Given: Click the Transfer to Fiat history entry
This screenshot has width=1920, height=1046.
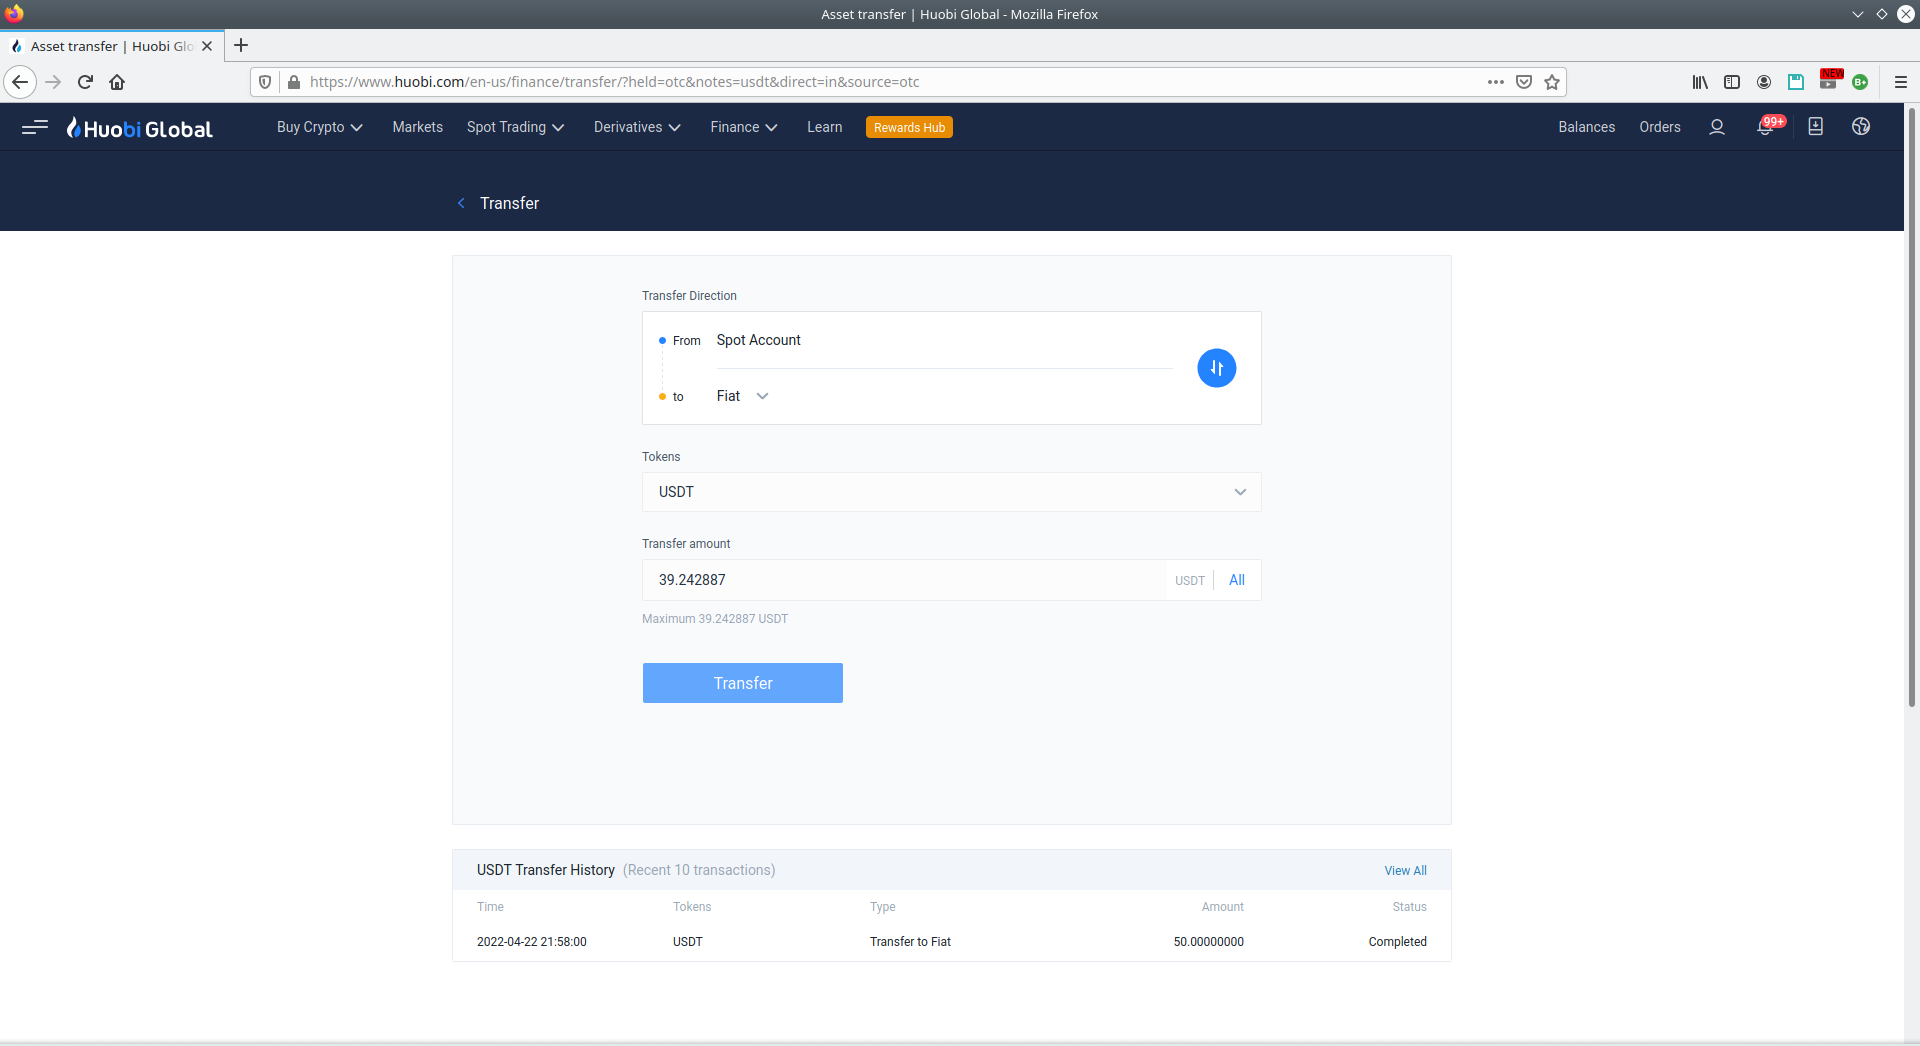Looking at the screenshot, I should (x=910, y=942).
